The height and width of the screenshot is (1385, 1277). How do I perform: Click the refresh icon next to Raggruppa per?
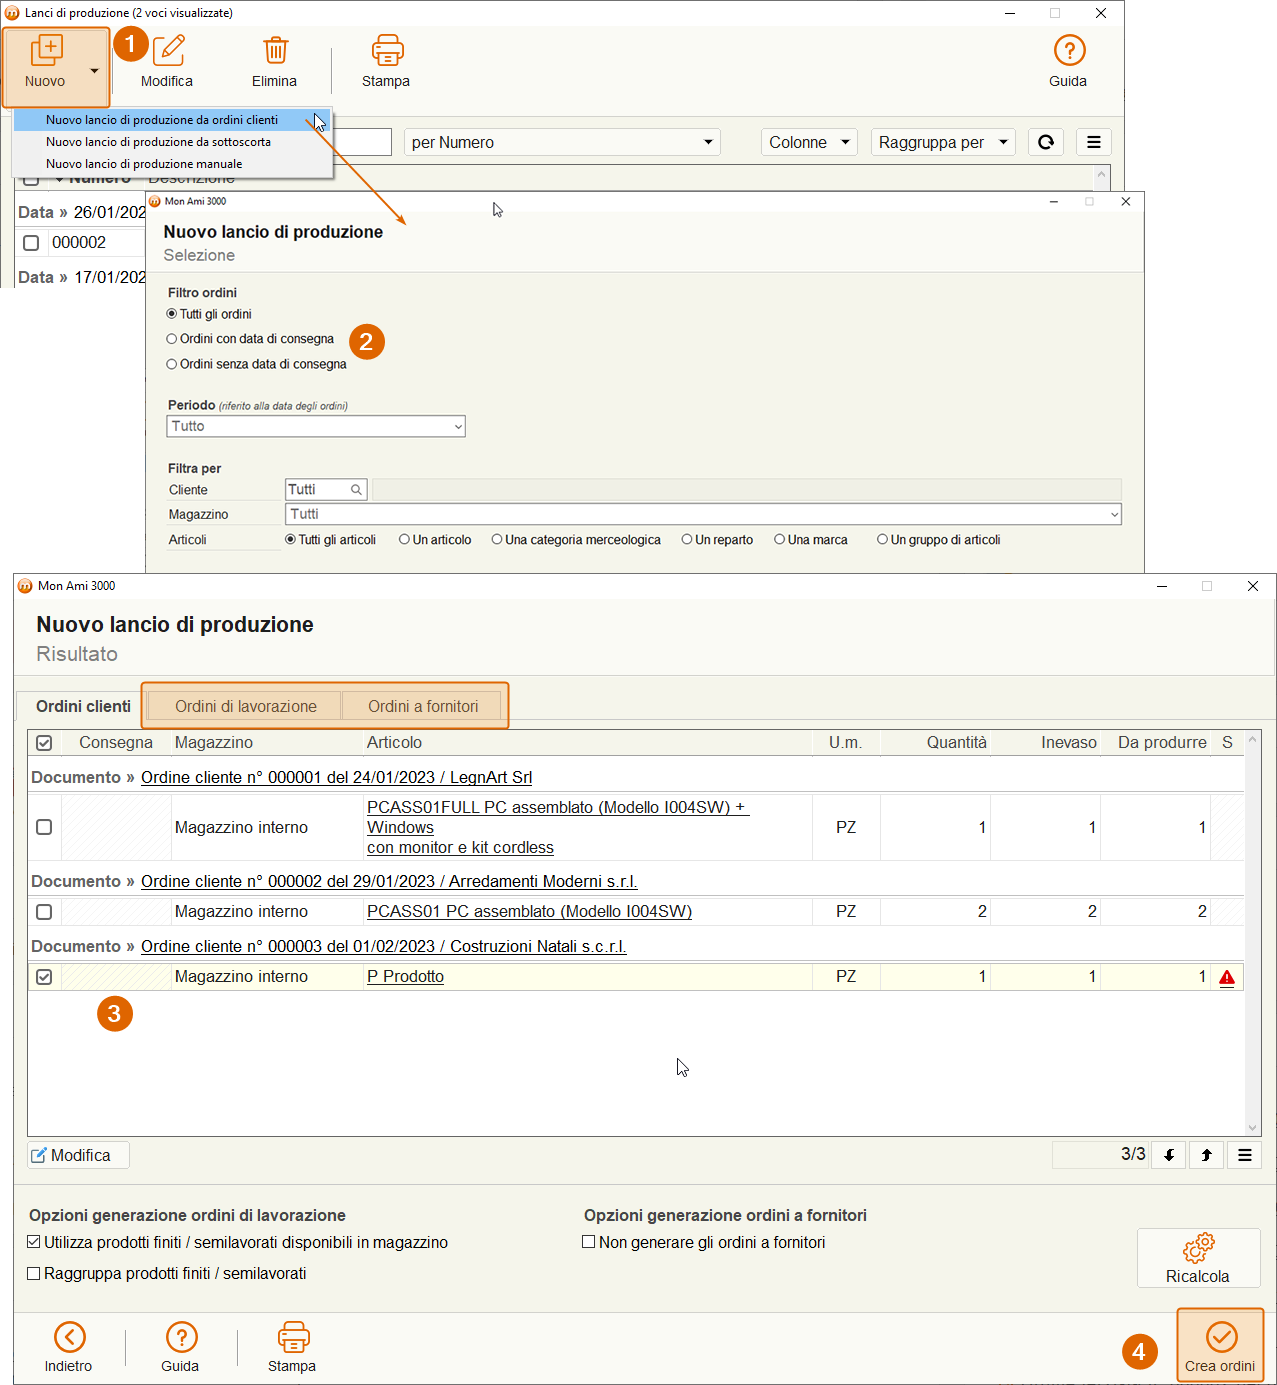click(1046, 142)
